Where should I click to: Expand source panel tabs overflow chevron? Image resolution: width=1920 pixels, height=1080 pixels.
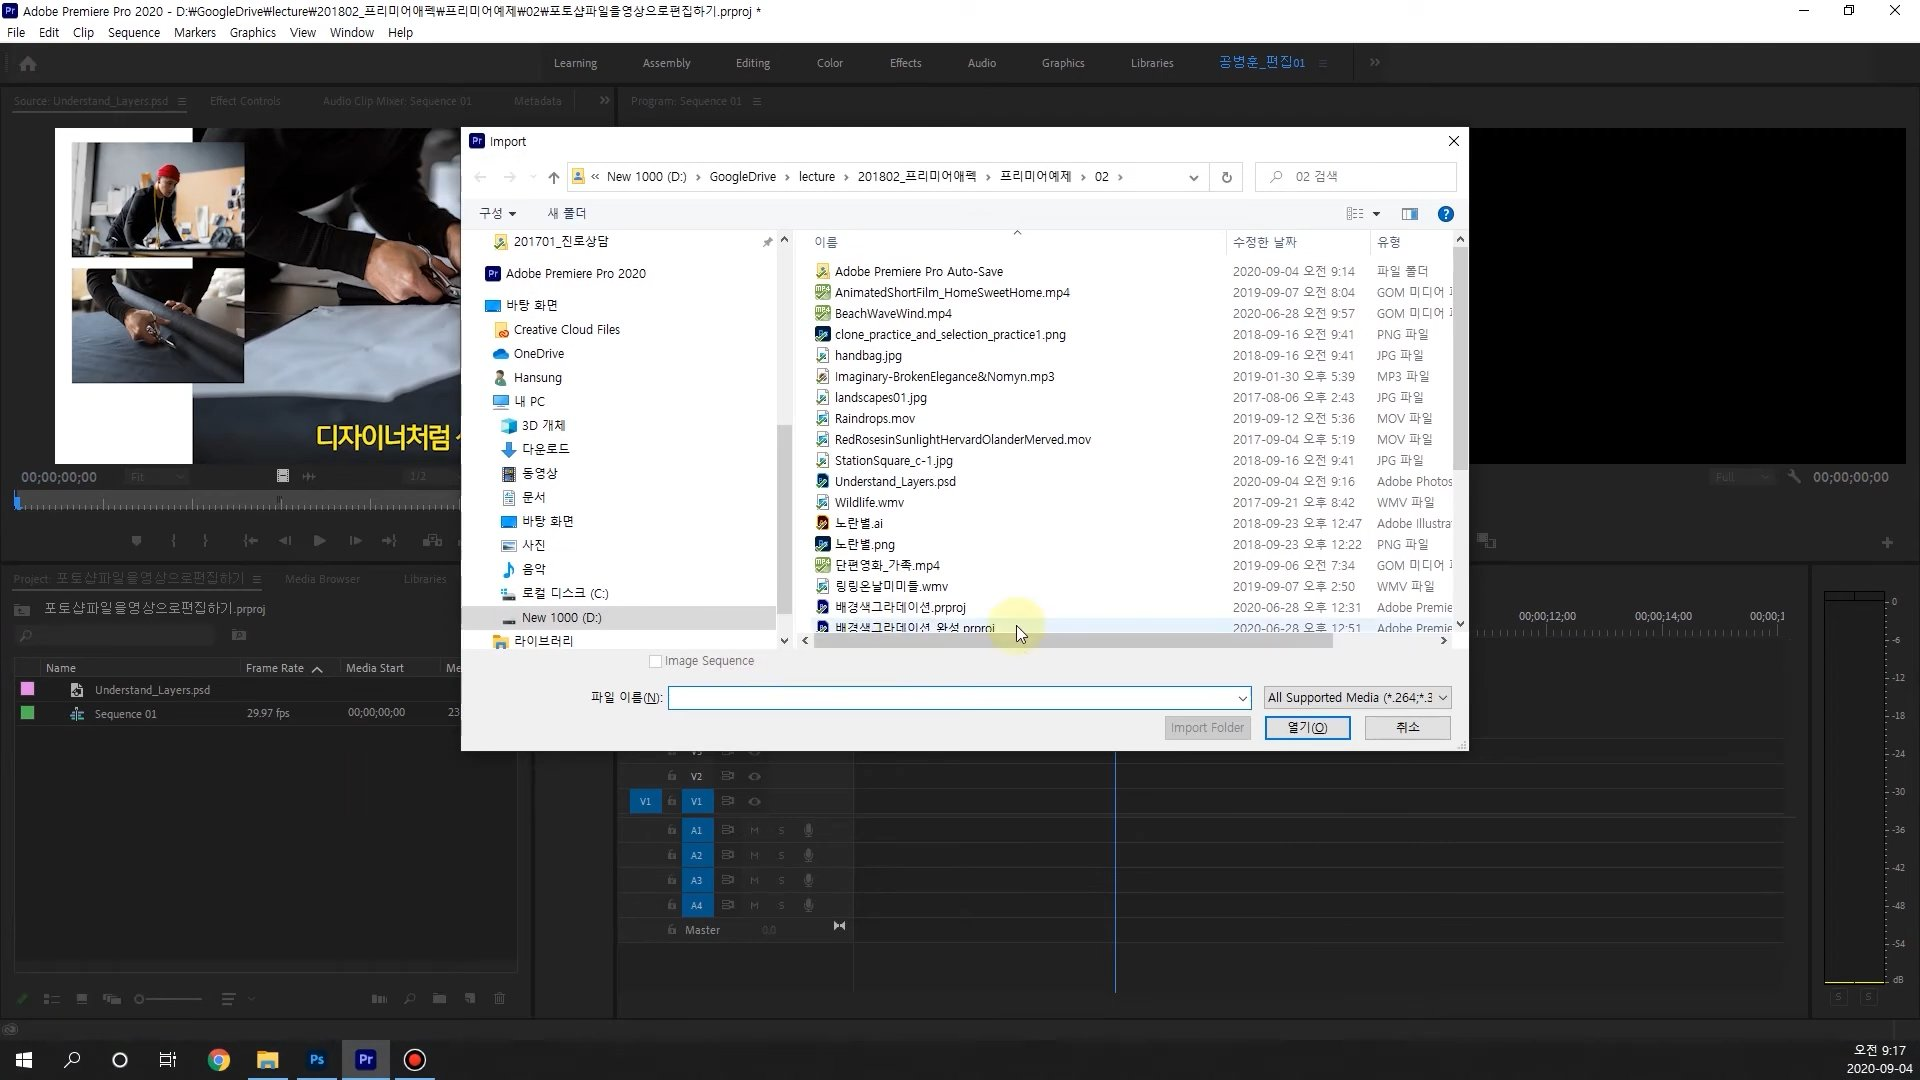click(x=604, y=101)
